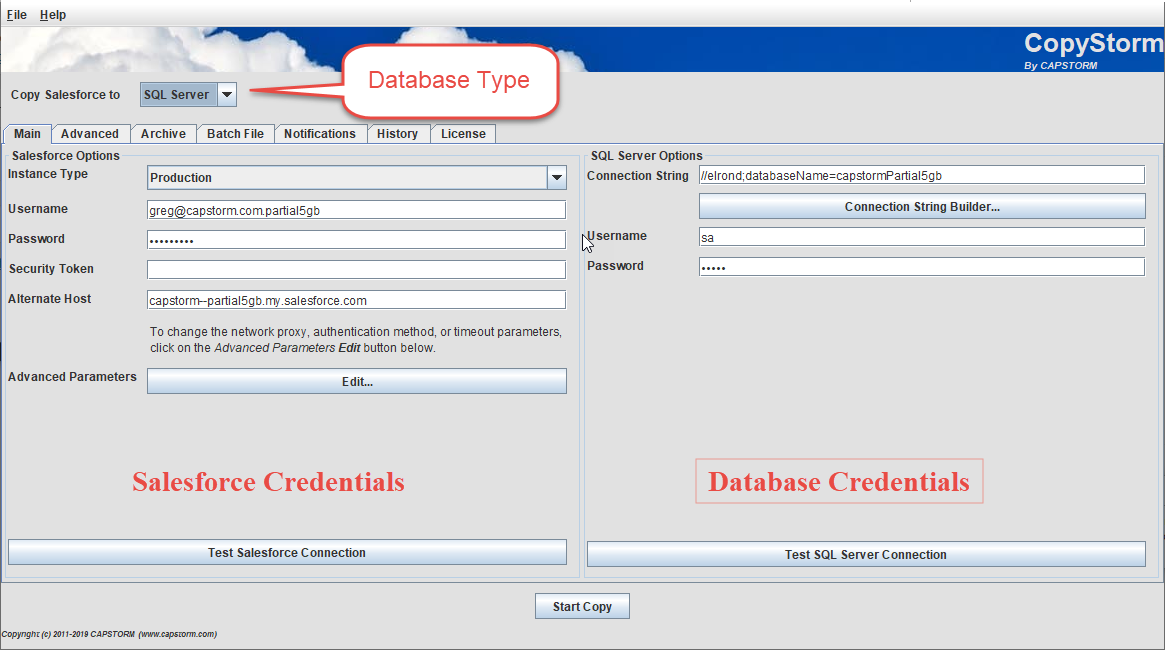
Task: Select the Security Token input field
Action: tap(357, 270)
